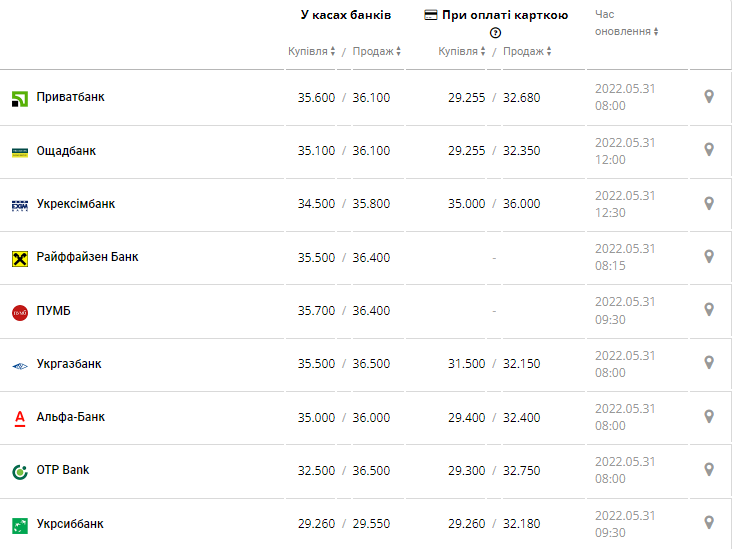Click the map pin for Ощадбанк
The image size is (732, 549).
(709, 150)
